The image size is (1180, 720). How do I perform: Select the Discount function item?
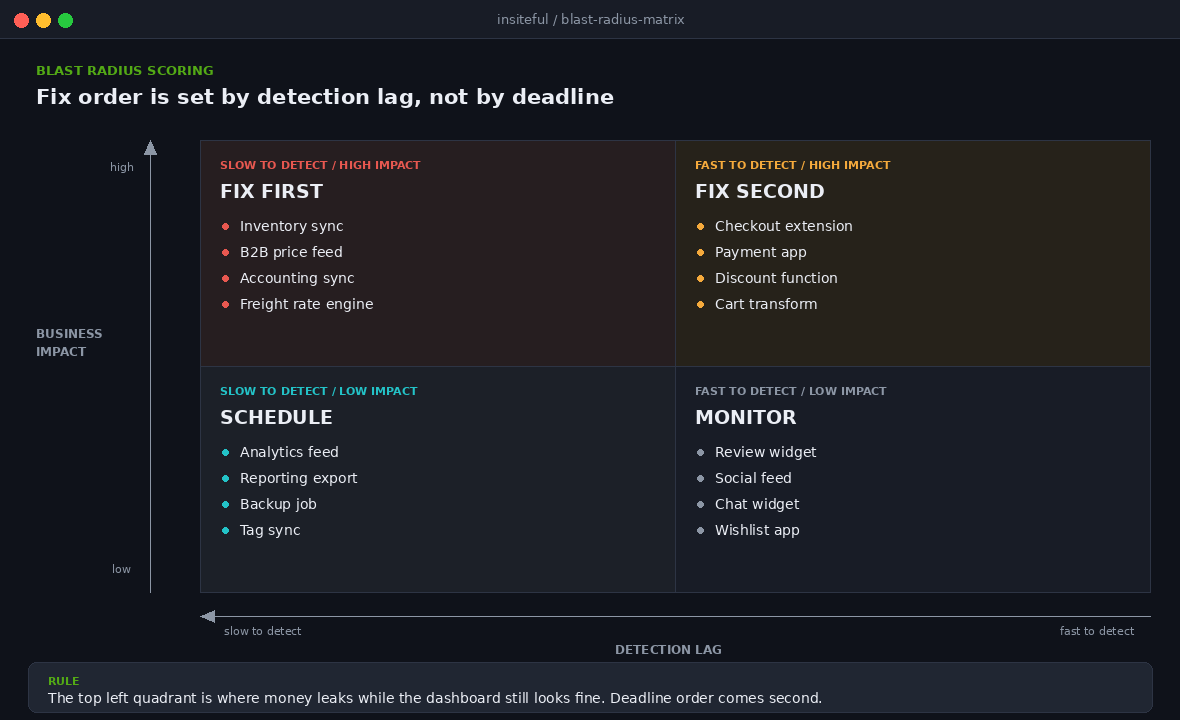pyautogui.click(x=776, y=278)
